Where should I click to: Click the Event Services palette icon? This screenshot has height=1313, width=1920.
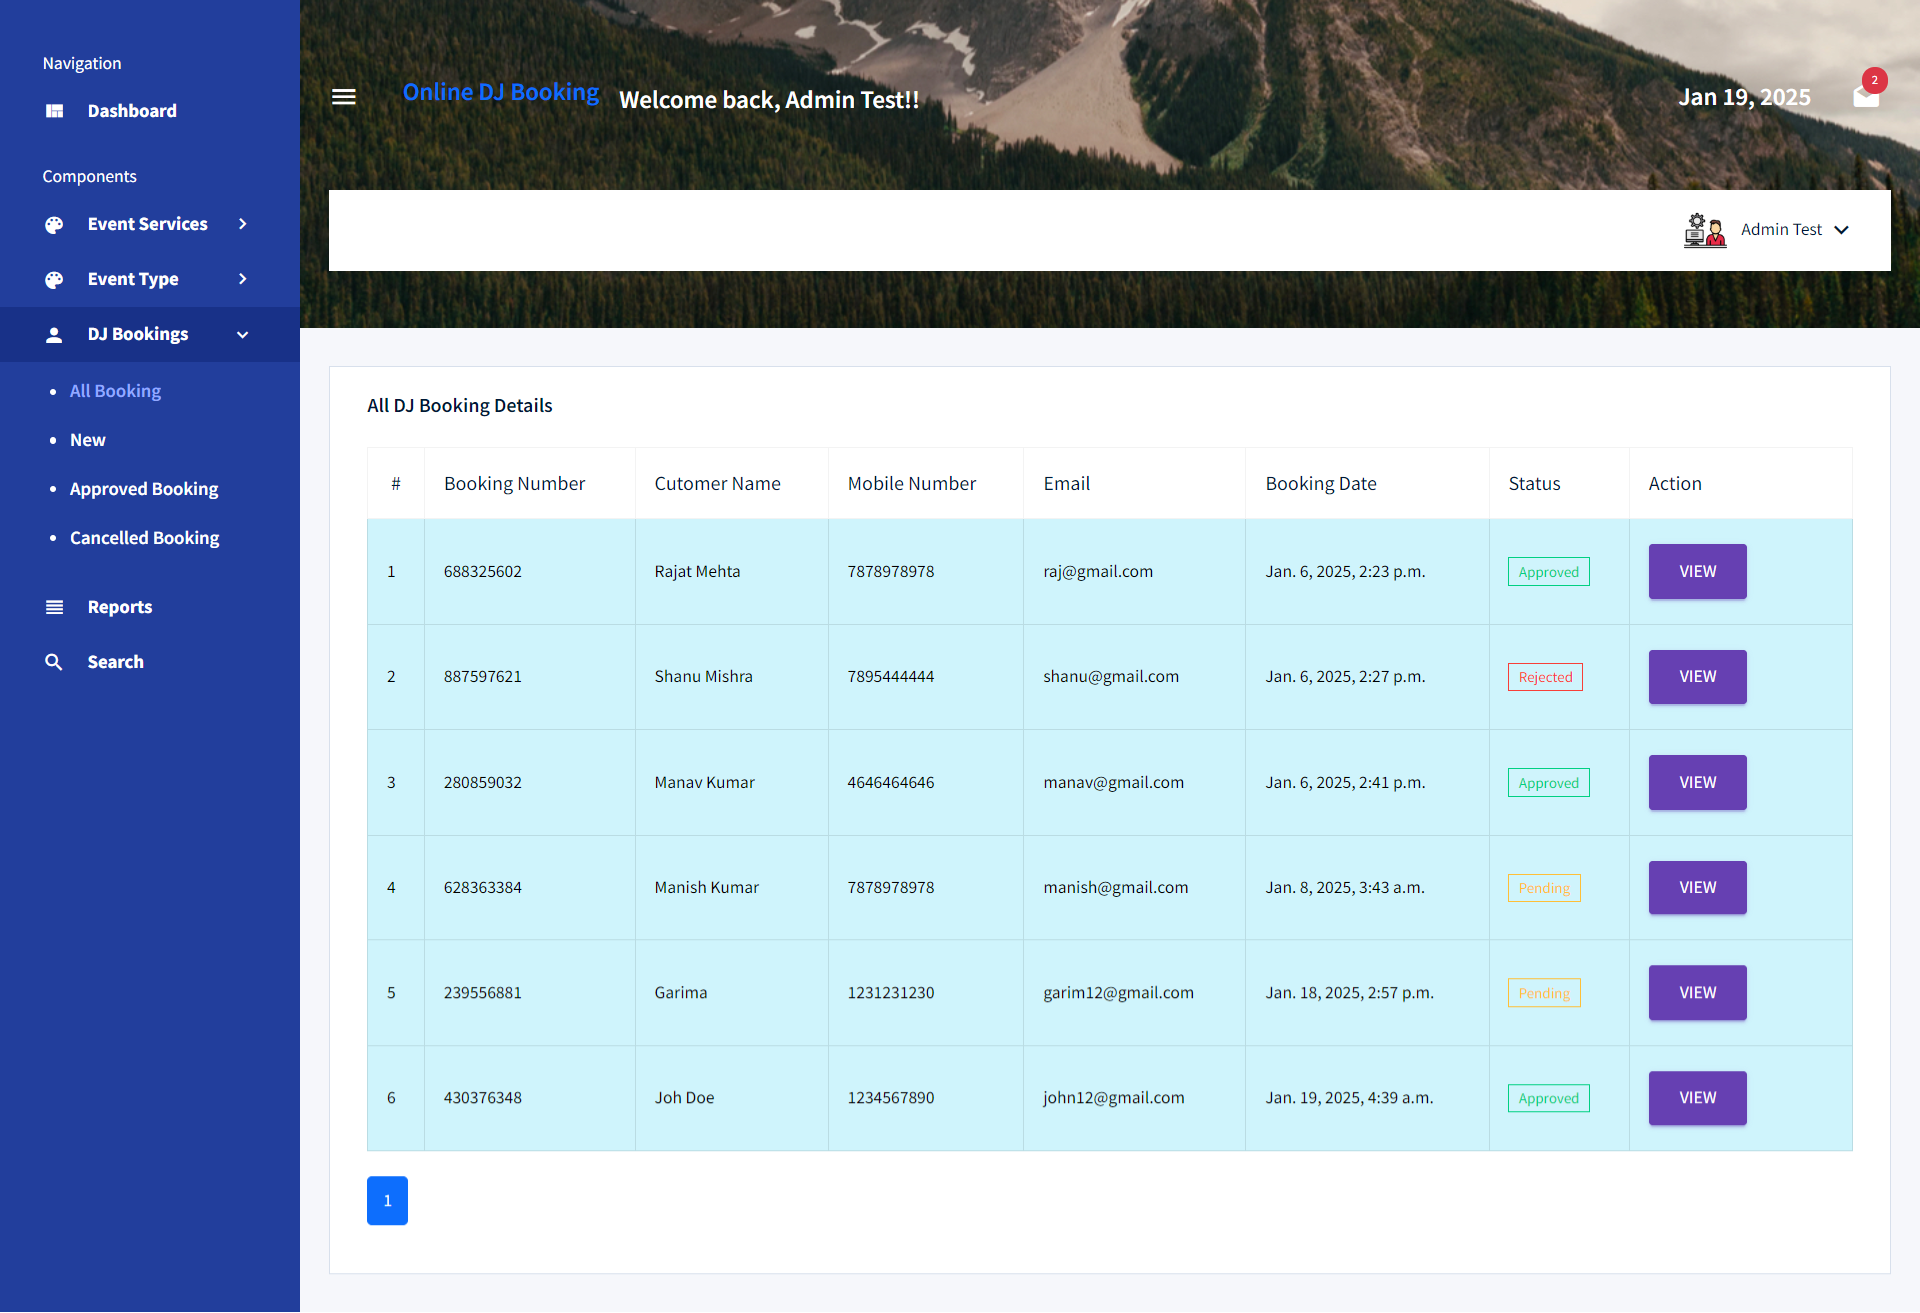point(55,225)
